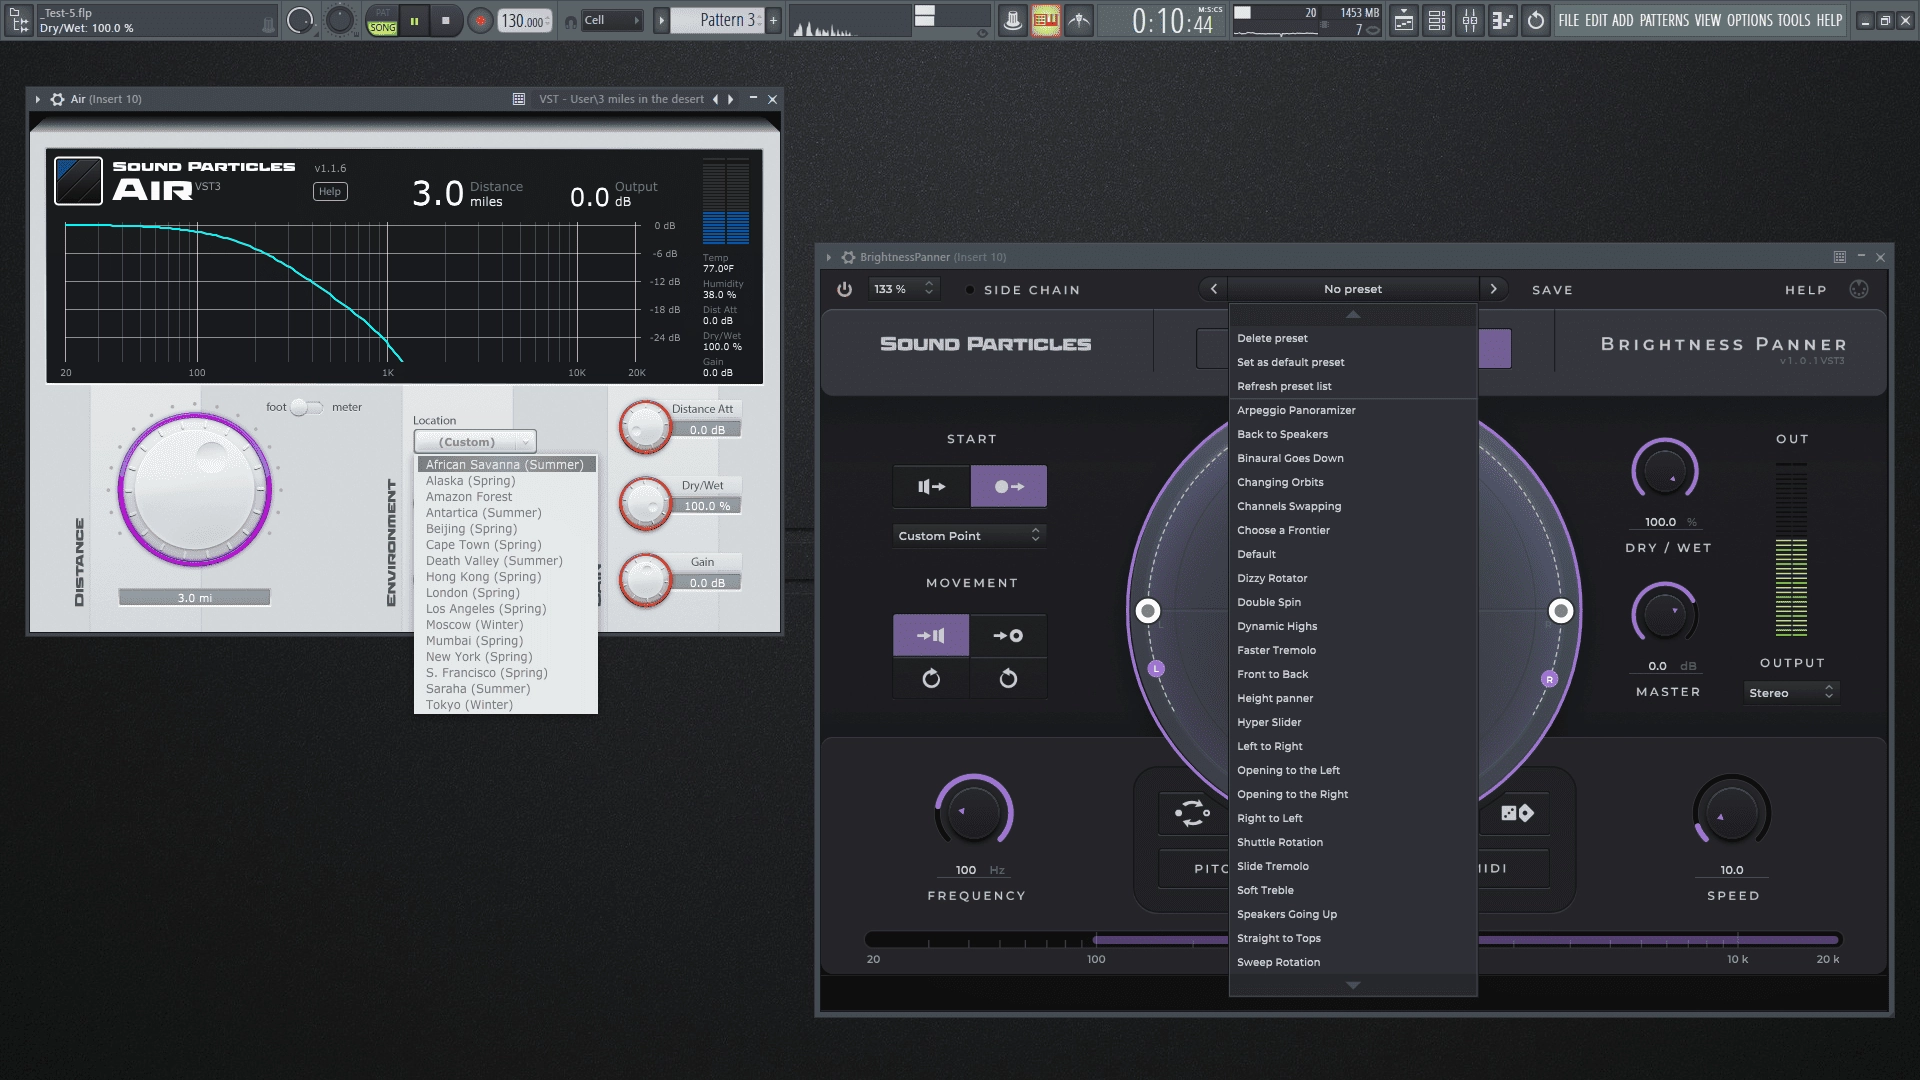
Task: Click BrightnessPanner window gear icon
Action: [848, 257]
